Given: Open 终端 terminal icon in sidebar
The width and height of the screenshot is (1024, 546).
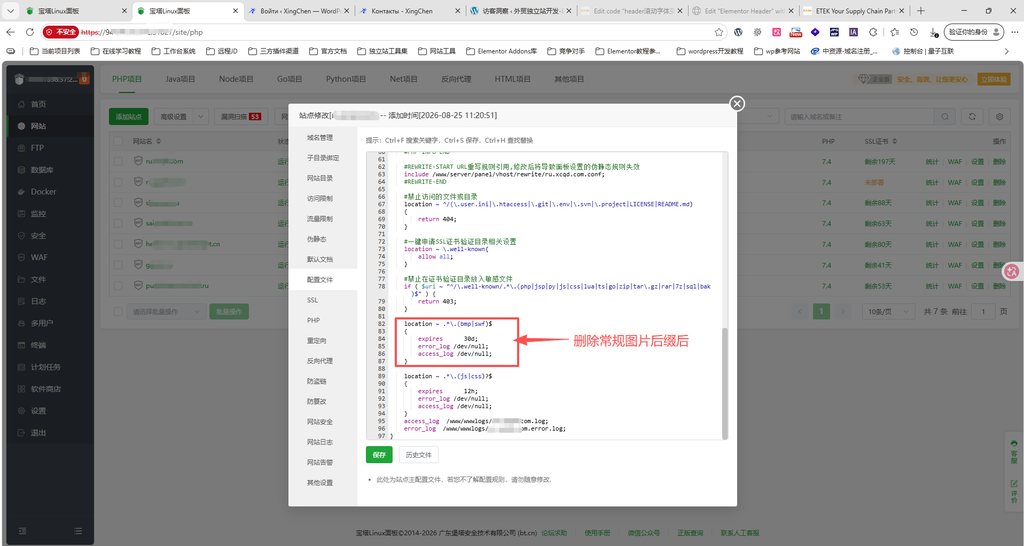Looking at the screenshot, I should tap(22, 345).
